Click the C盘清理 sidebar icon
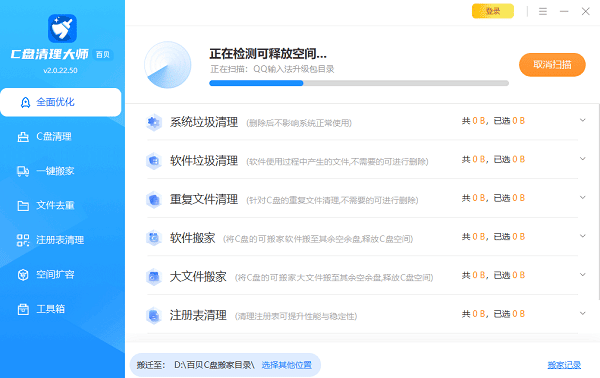 click(23, 137)
